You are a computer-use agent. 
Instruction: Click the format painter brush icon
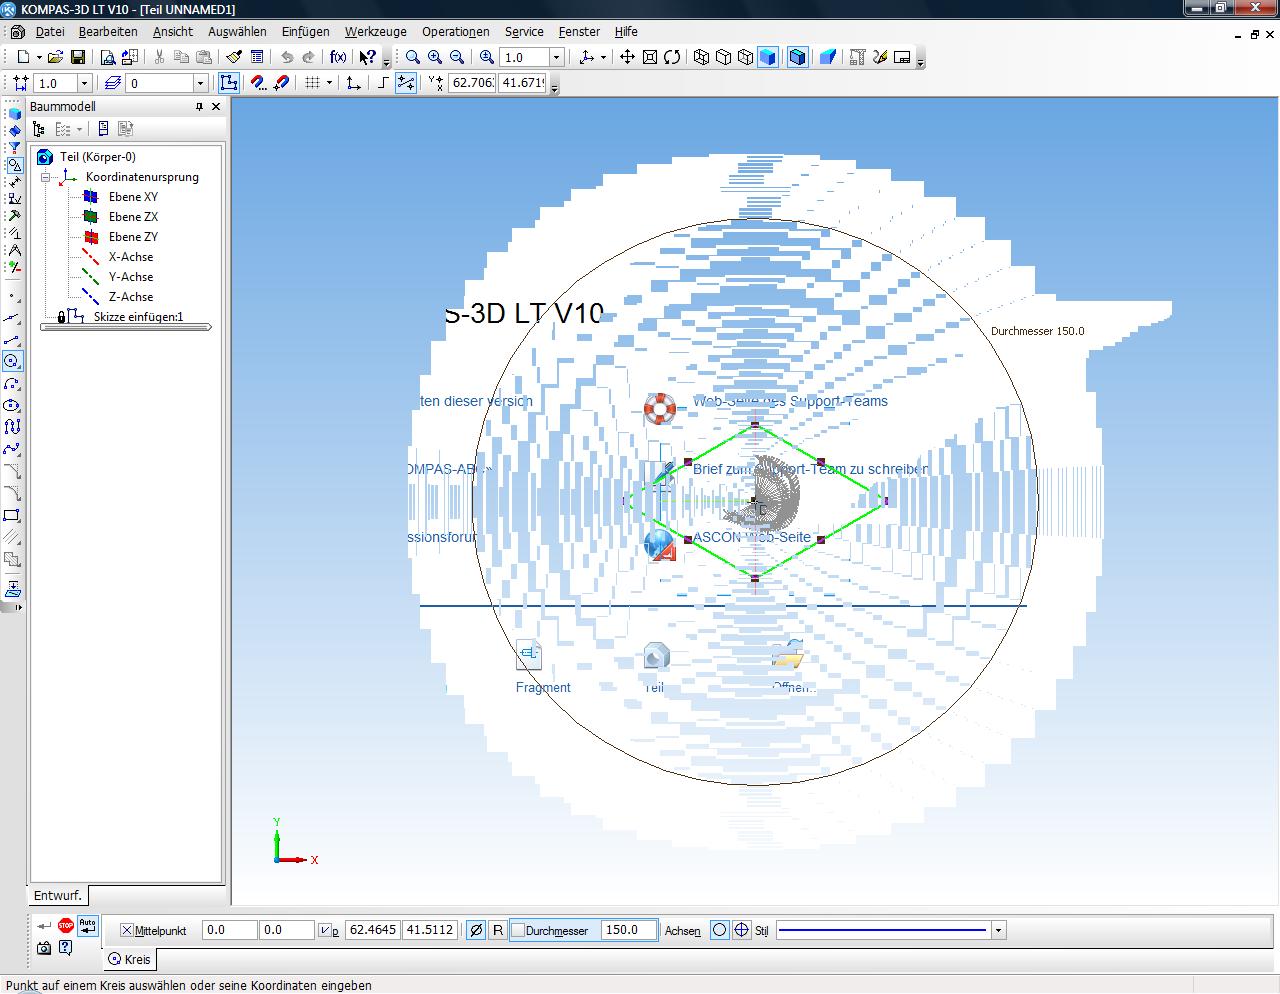pos(235,57)
